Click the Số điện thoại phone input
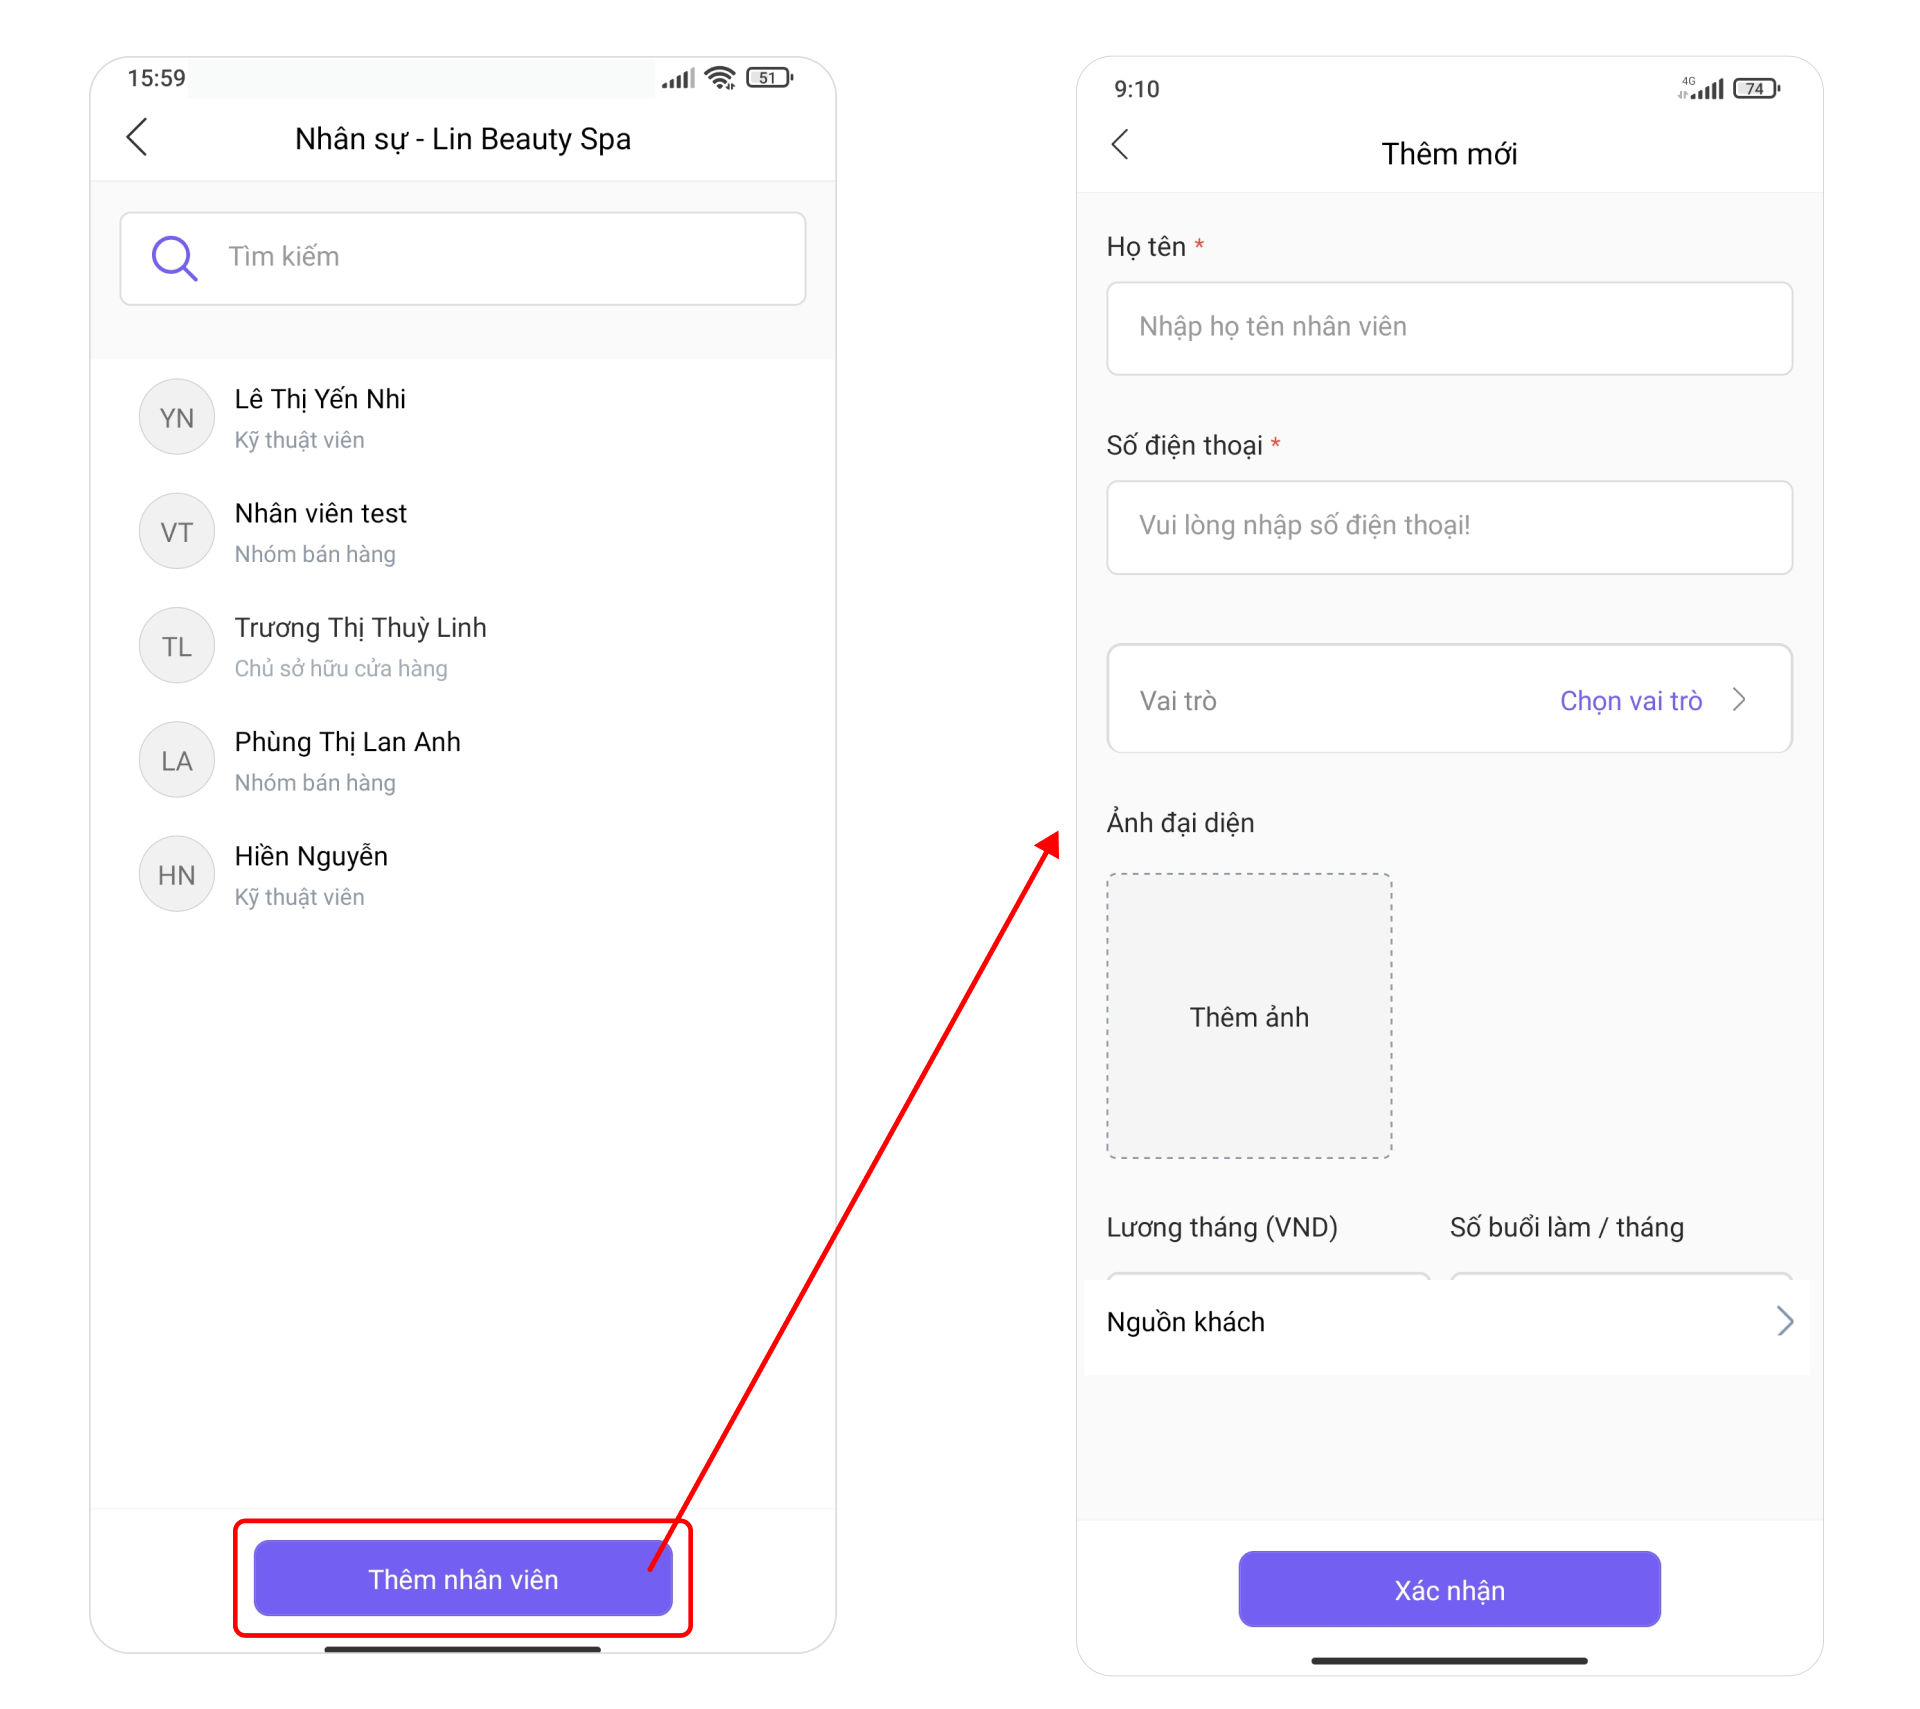 (1449, 527)
